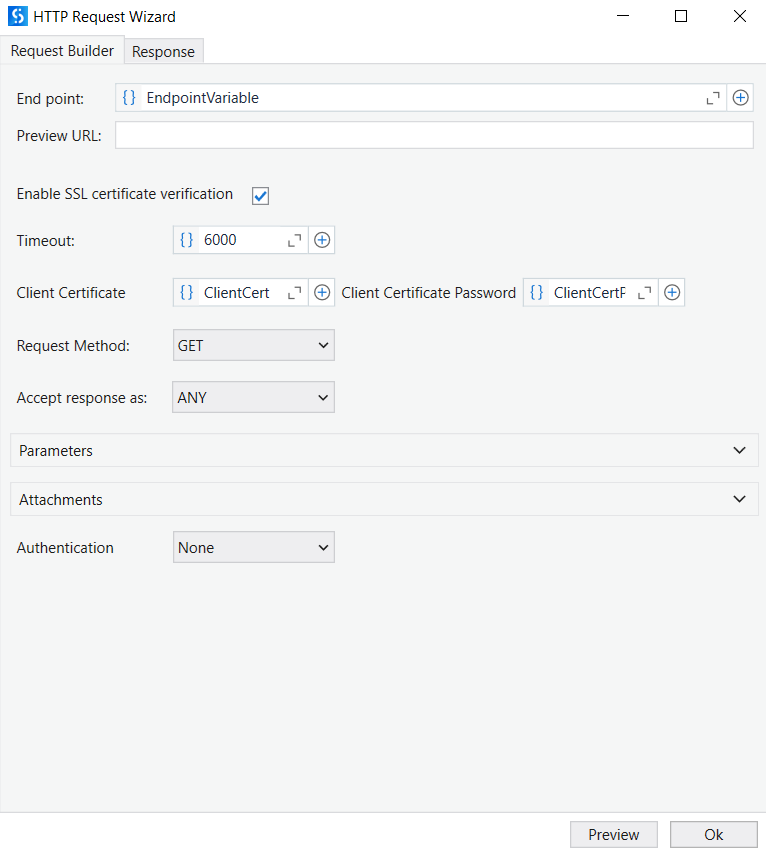Expand the End point field editor
This screenshot has width=766, height=858.
(x=713, y=98)
